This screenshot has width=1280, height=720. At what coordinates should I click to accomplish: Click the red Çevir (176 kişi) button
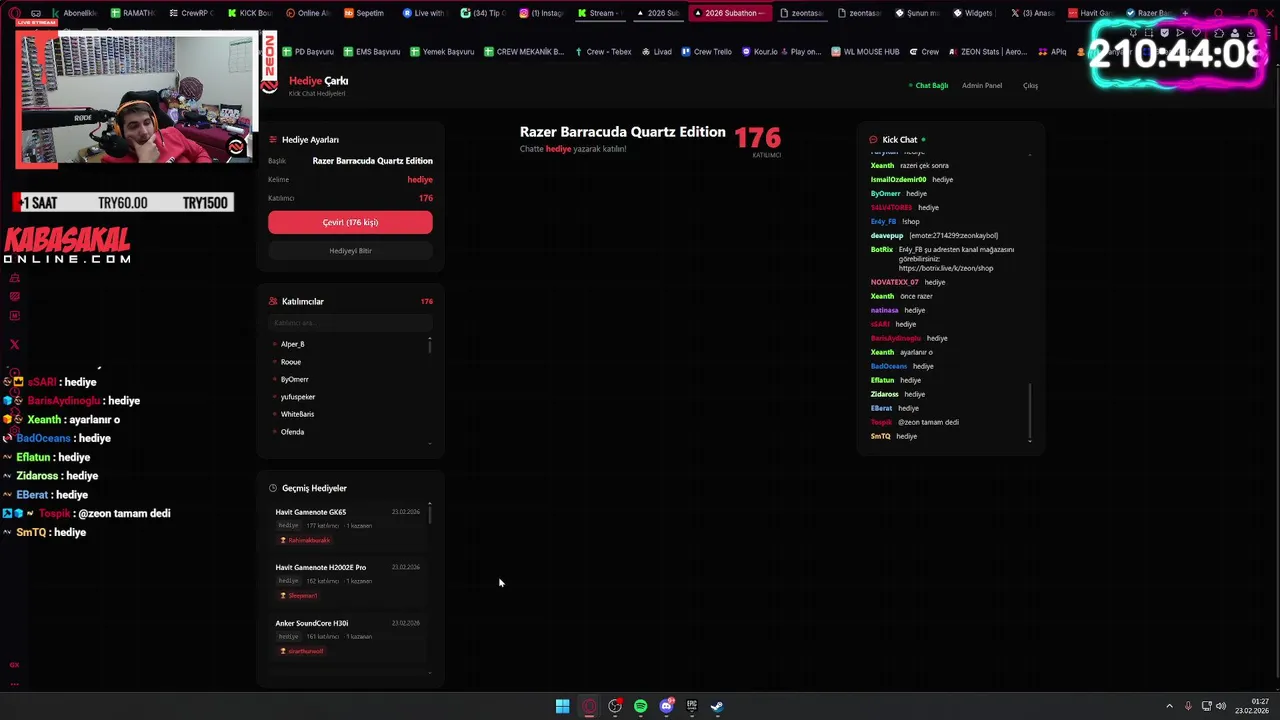(350, 222)
